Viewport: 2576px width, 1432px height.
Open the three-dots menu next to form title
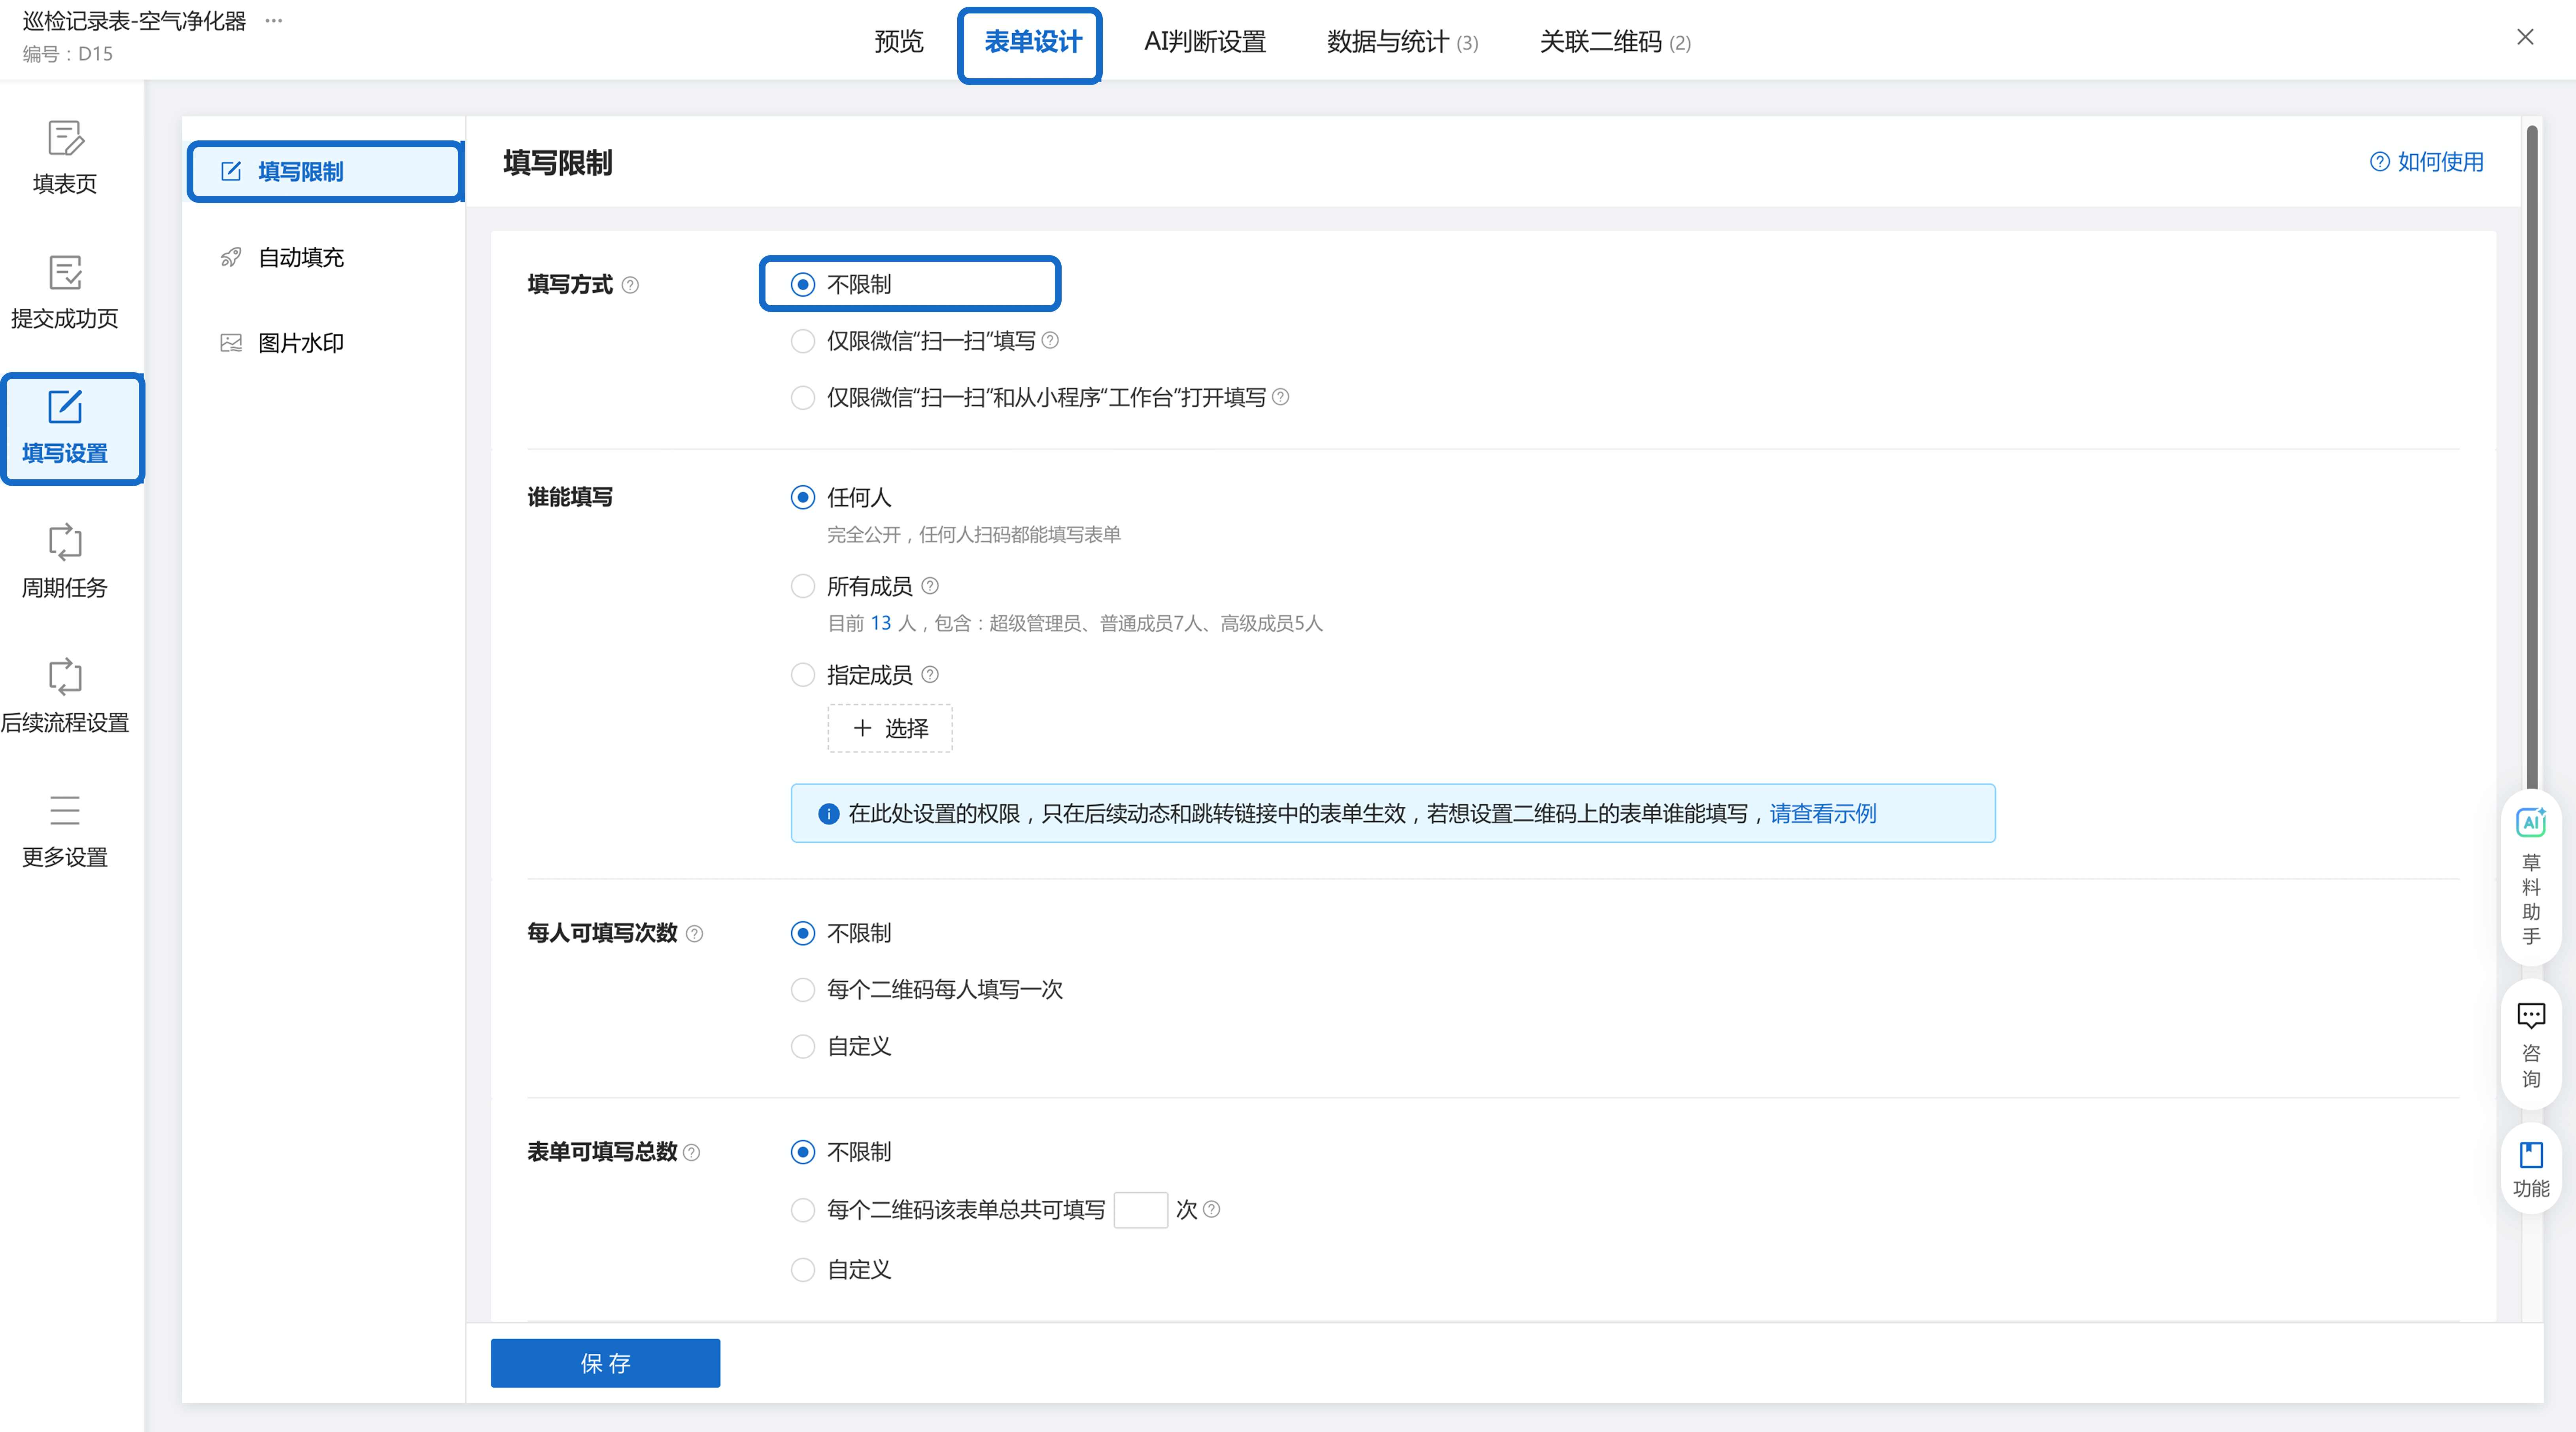(x=274, y=20)
